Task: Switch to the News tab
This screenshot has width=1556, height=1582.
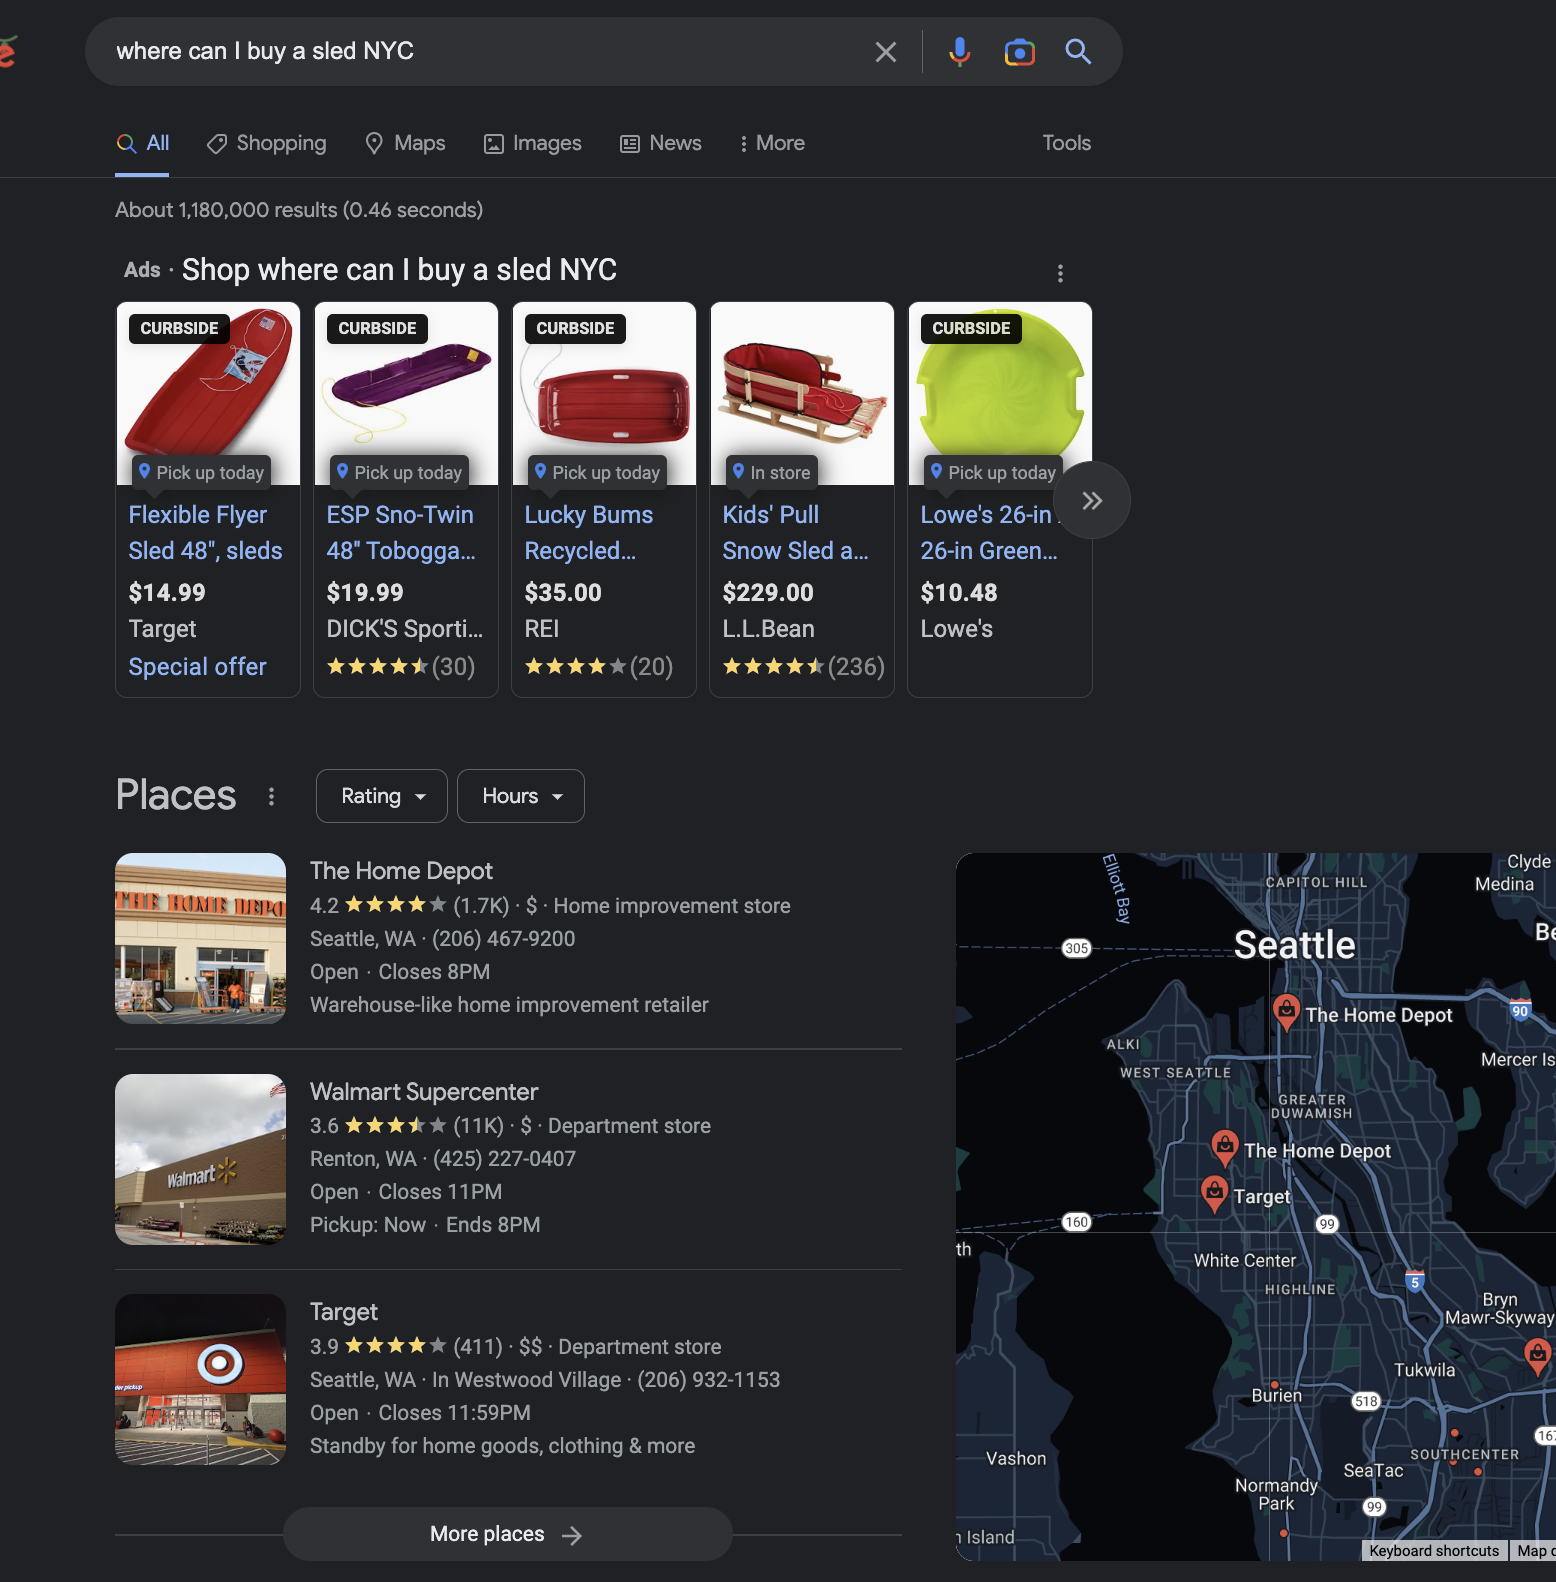Action: coord(660,143)
